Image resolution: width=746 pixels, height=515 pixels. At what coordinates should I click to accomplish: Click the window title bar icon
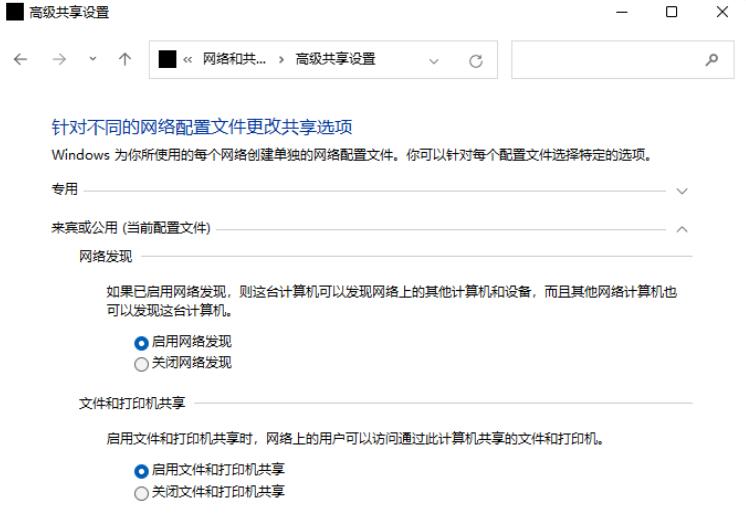[x=15, y=11]
